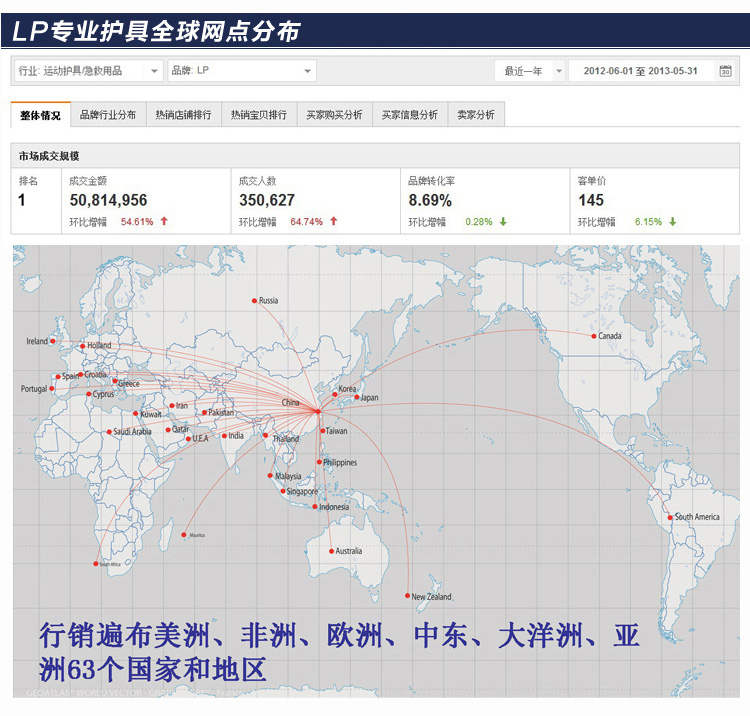This screenshot has height=716, width=750.
Task: Click the South Africa marker dot
Action: pyautogui.click(x=96, y=564)
